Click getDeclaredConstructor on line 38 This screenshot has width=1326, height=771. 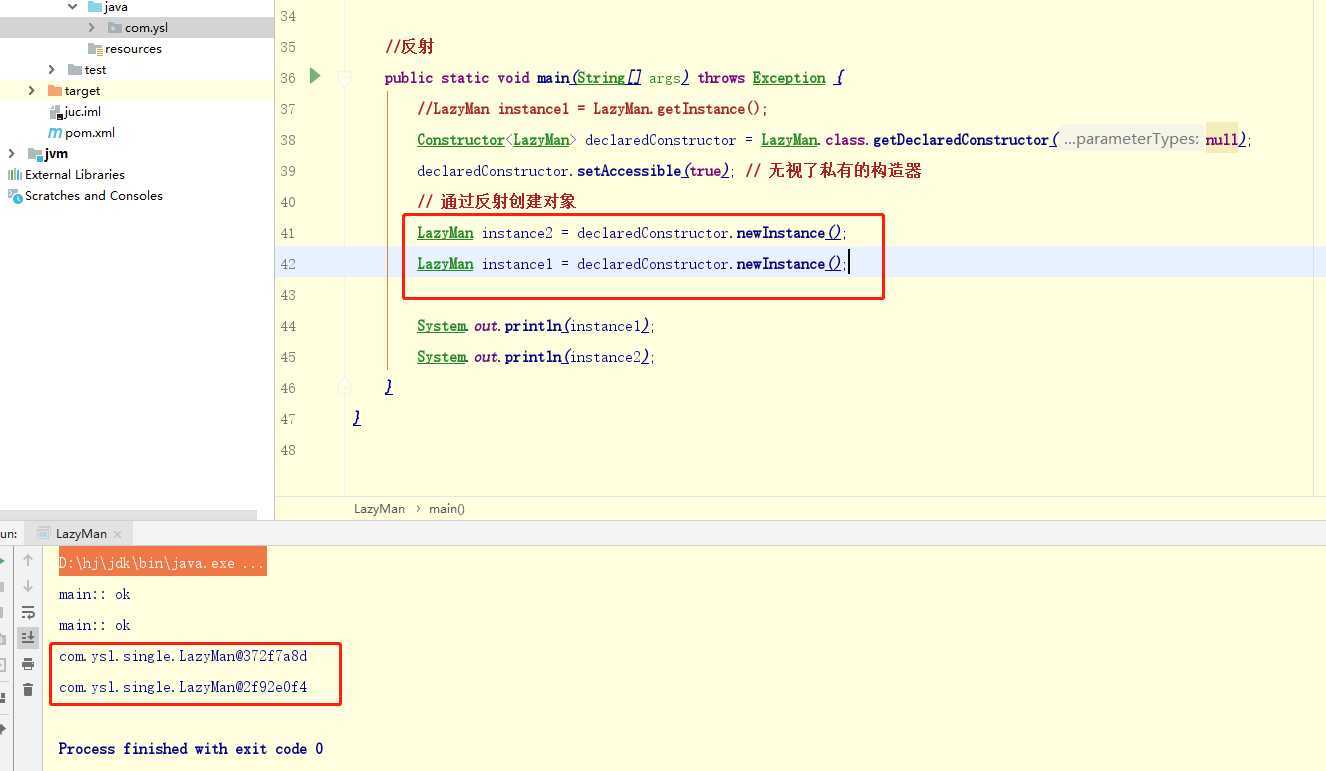coord(960,140)
